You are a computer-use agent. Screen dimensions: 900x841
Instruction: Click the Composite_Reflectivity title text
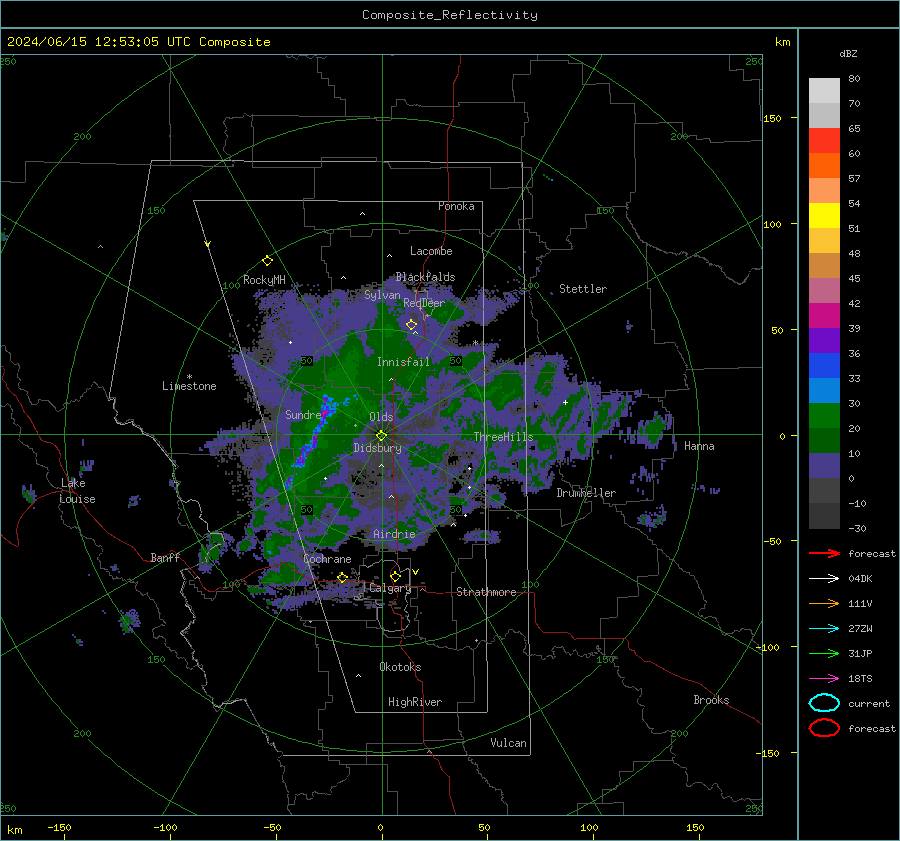450,15
